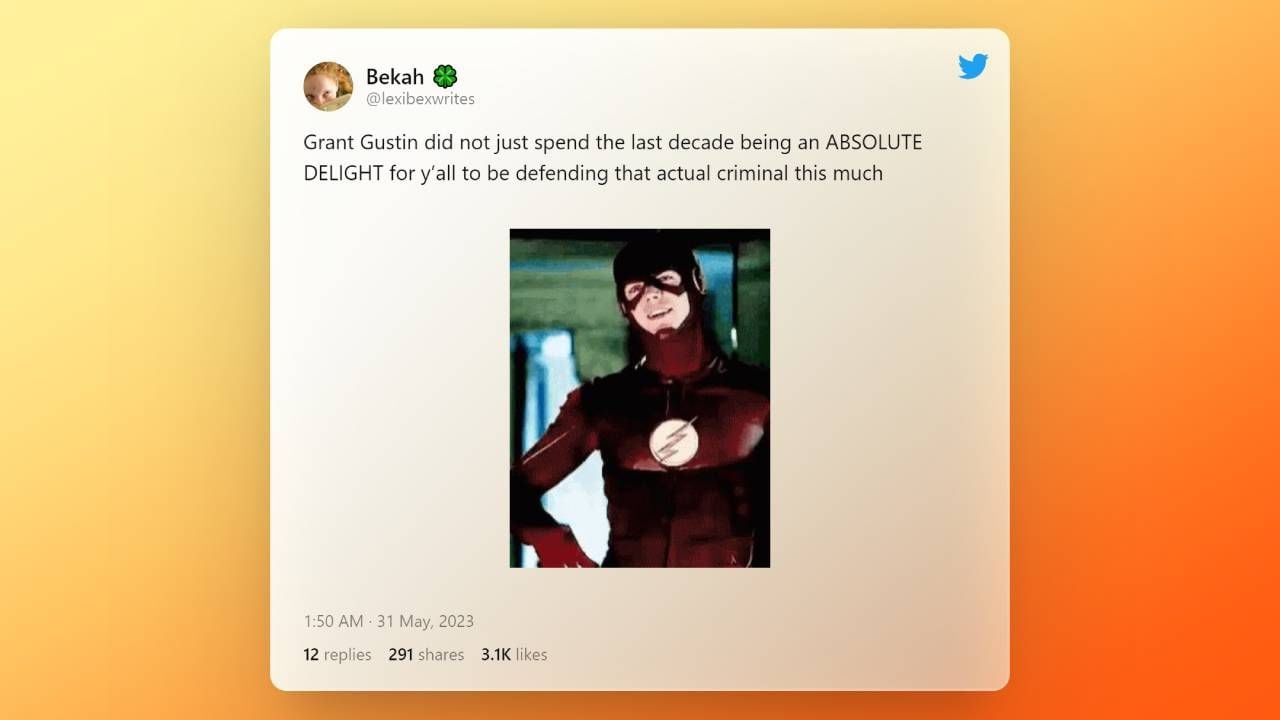Select the tweet text mentioning Grant Gustin
Screen dimensions: 1280x720
tap(612, 157)
